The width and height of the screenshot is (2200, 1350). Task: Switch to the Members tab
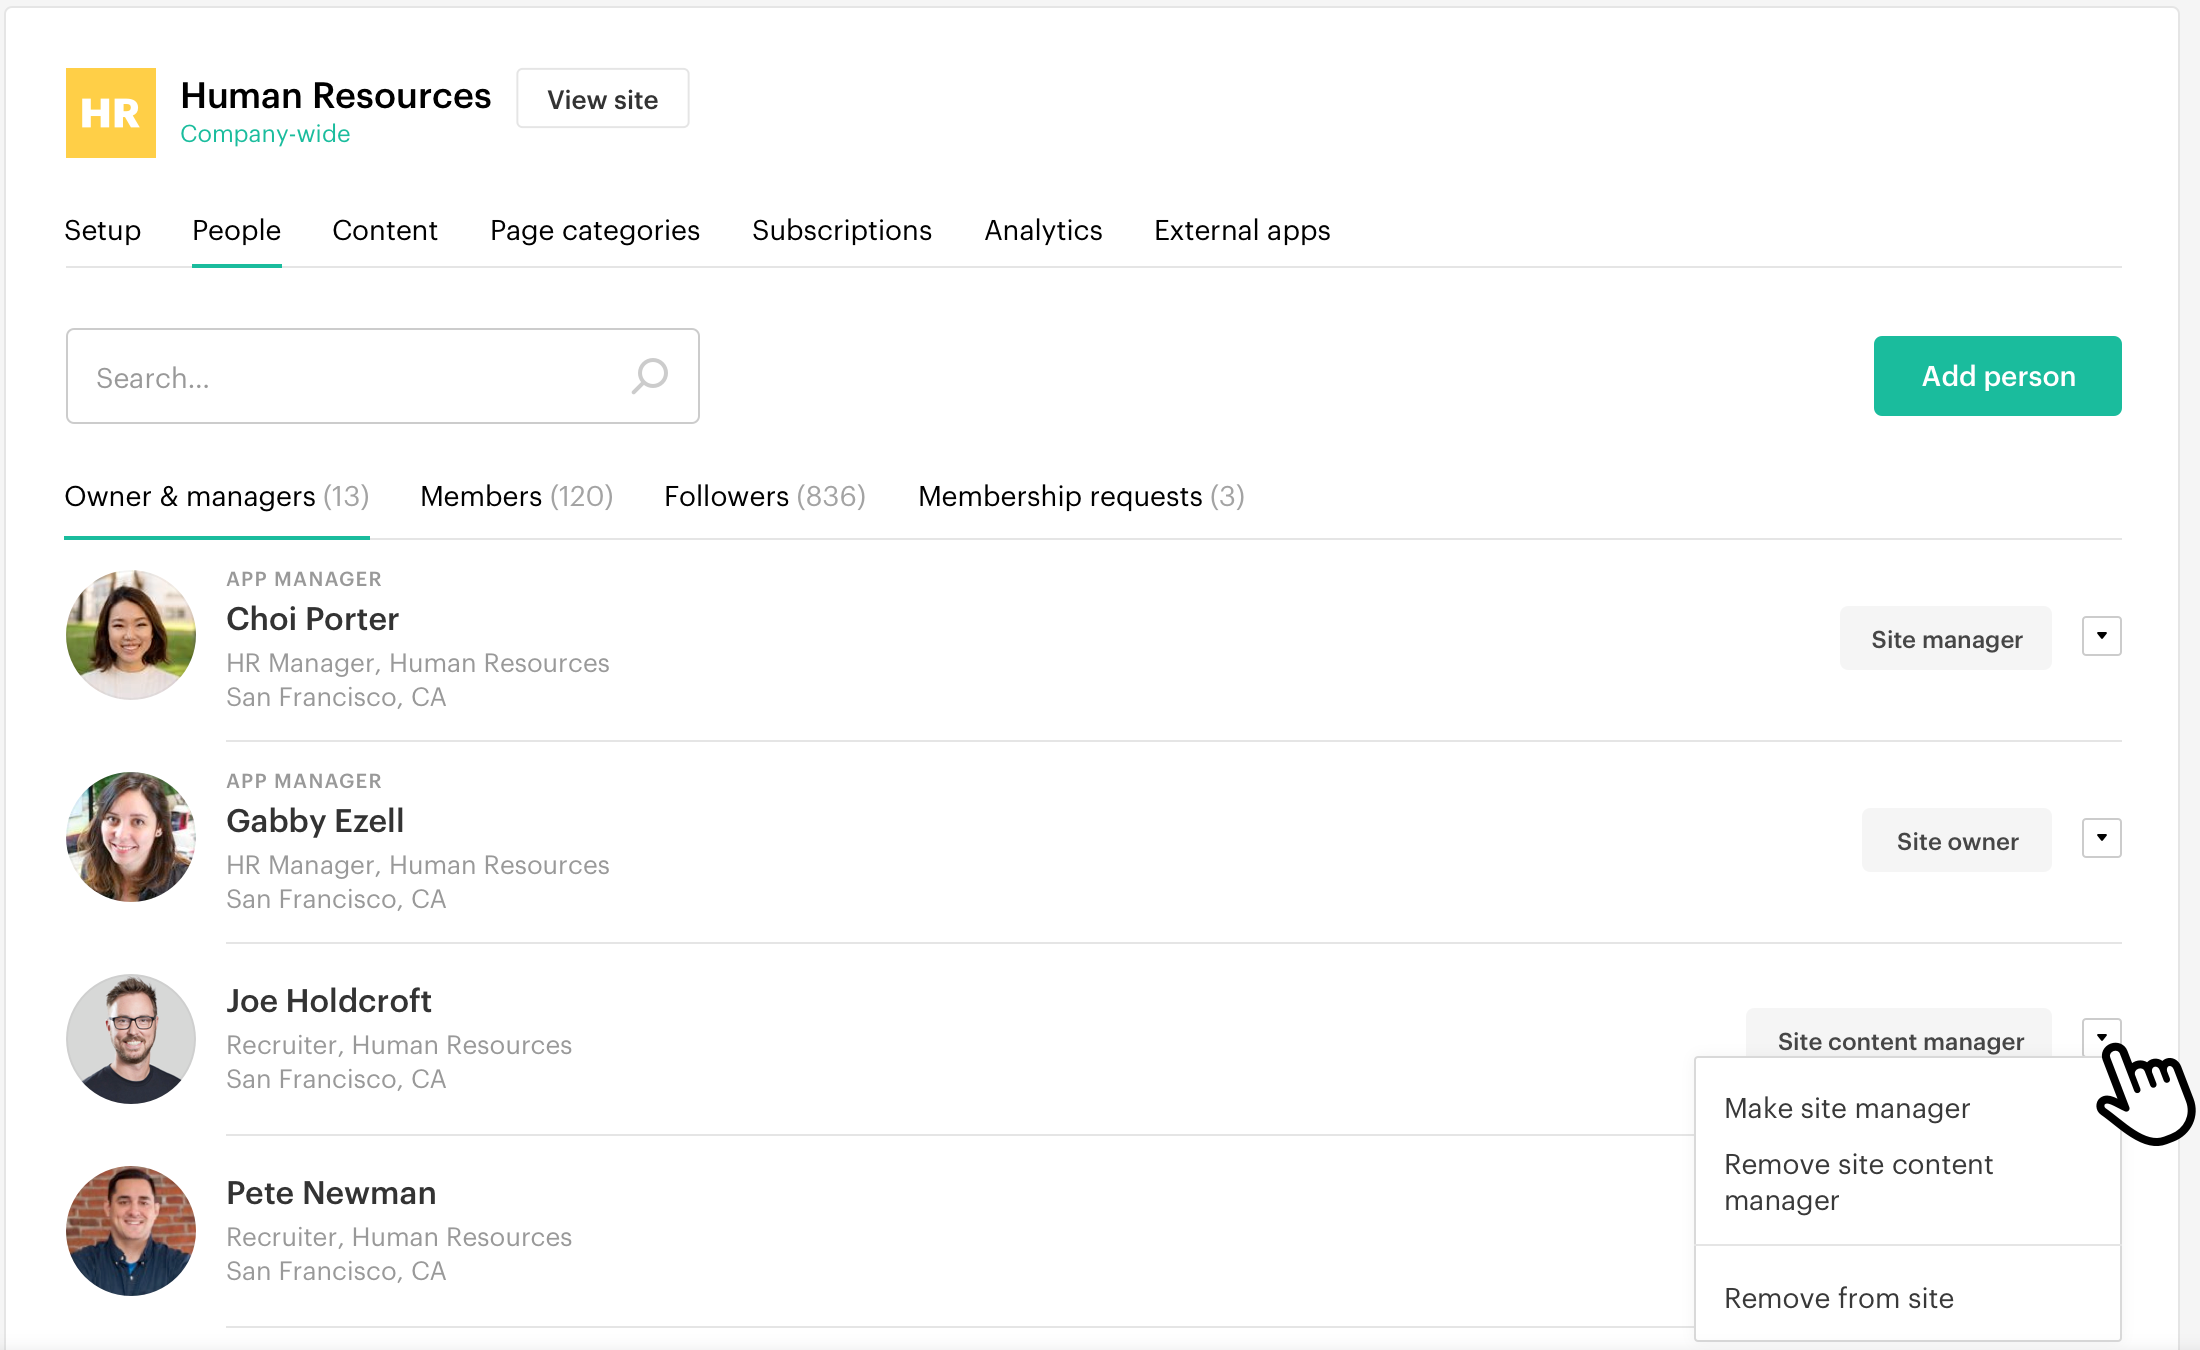(516, 496)
